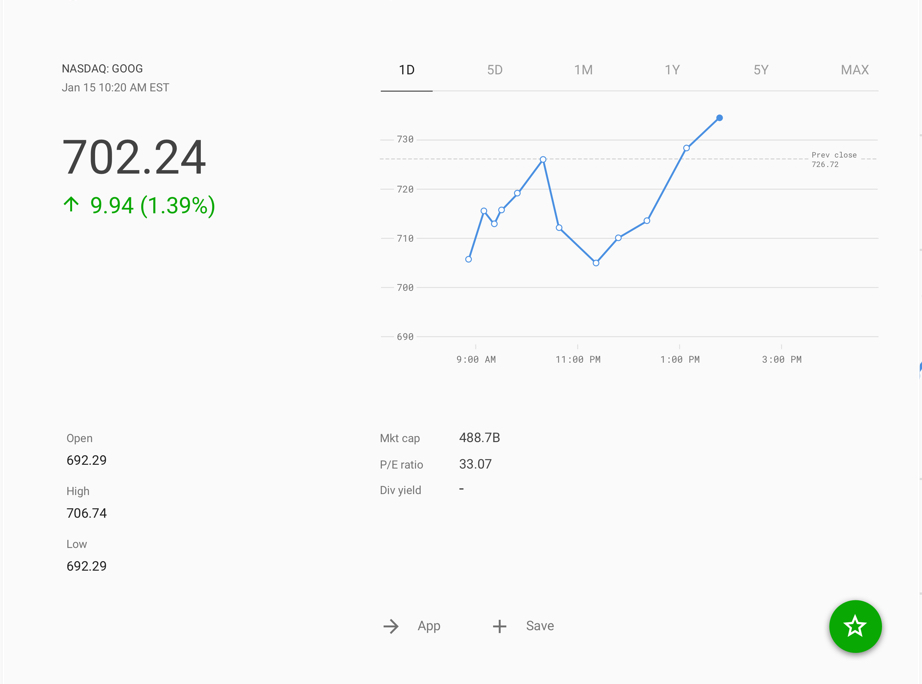Select the 1Y time range tab

(672, 70)
